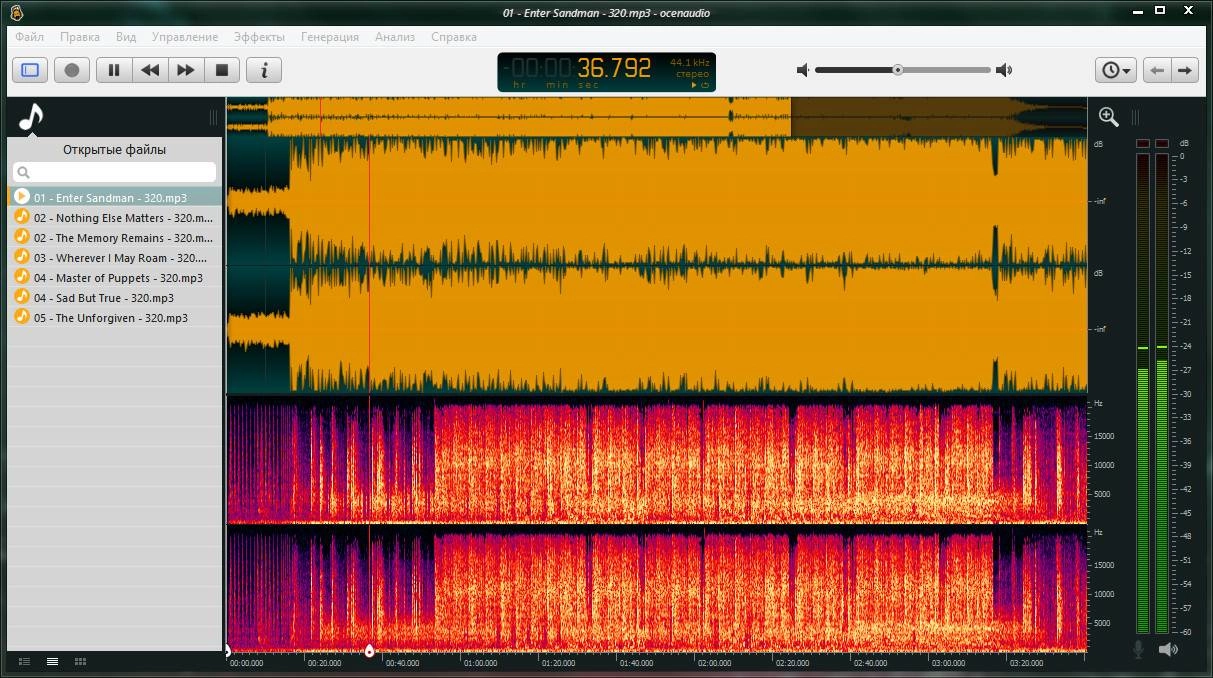Go forward with the right arrow button
The image size is (1213, 678).
click(1185, 70)
